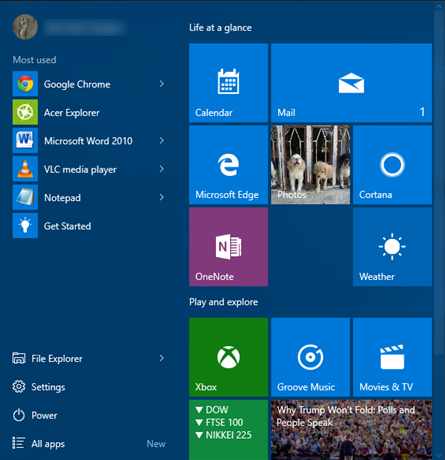Open the Groove Music tile
The image size is (445, 460).
[x=310, y=357]
